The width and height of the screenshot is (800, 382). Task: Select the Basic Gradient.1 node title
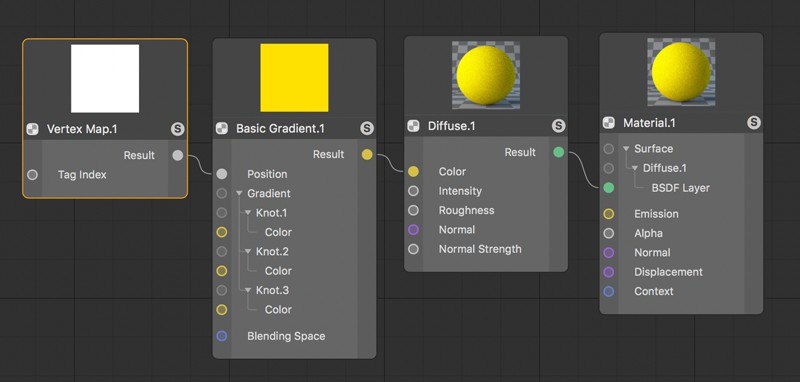[x=280, y=128]
